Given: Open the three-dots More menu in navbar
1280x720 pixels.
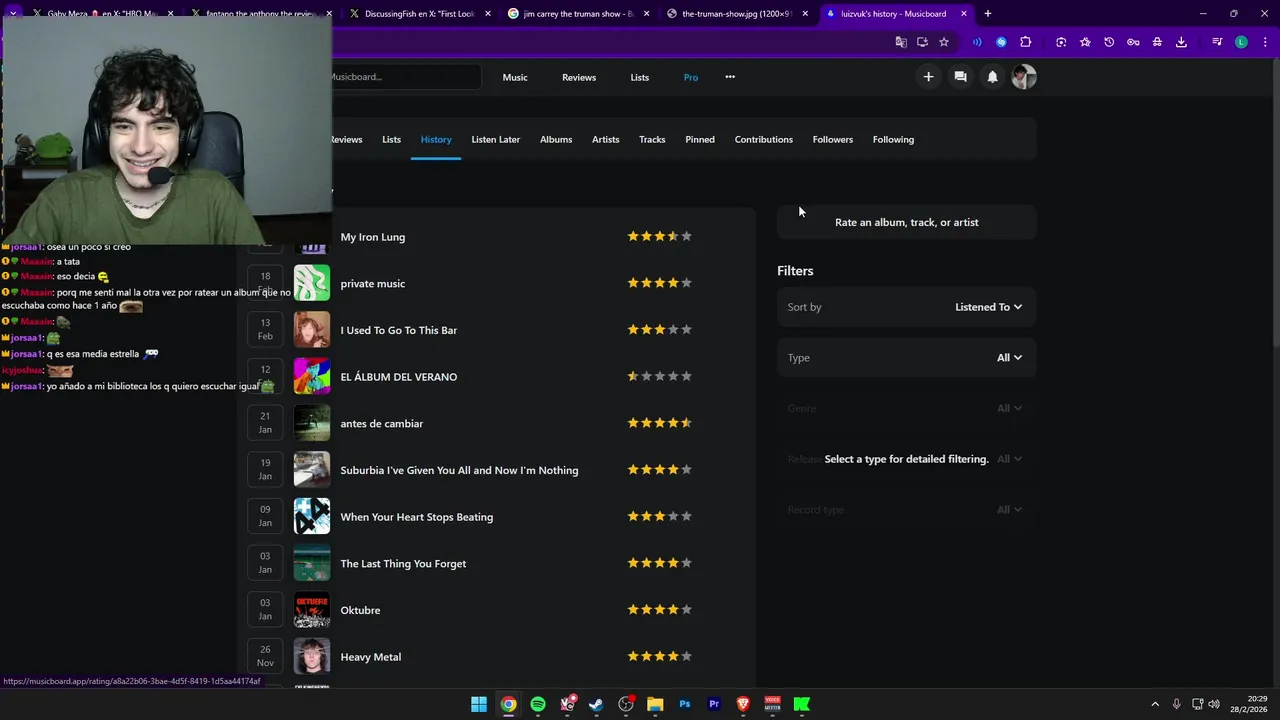Looking at the screenshot, I should point(730,77).
